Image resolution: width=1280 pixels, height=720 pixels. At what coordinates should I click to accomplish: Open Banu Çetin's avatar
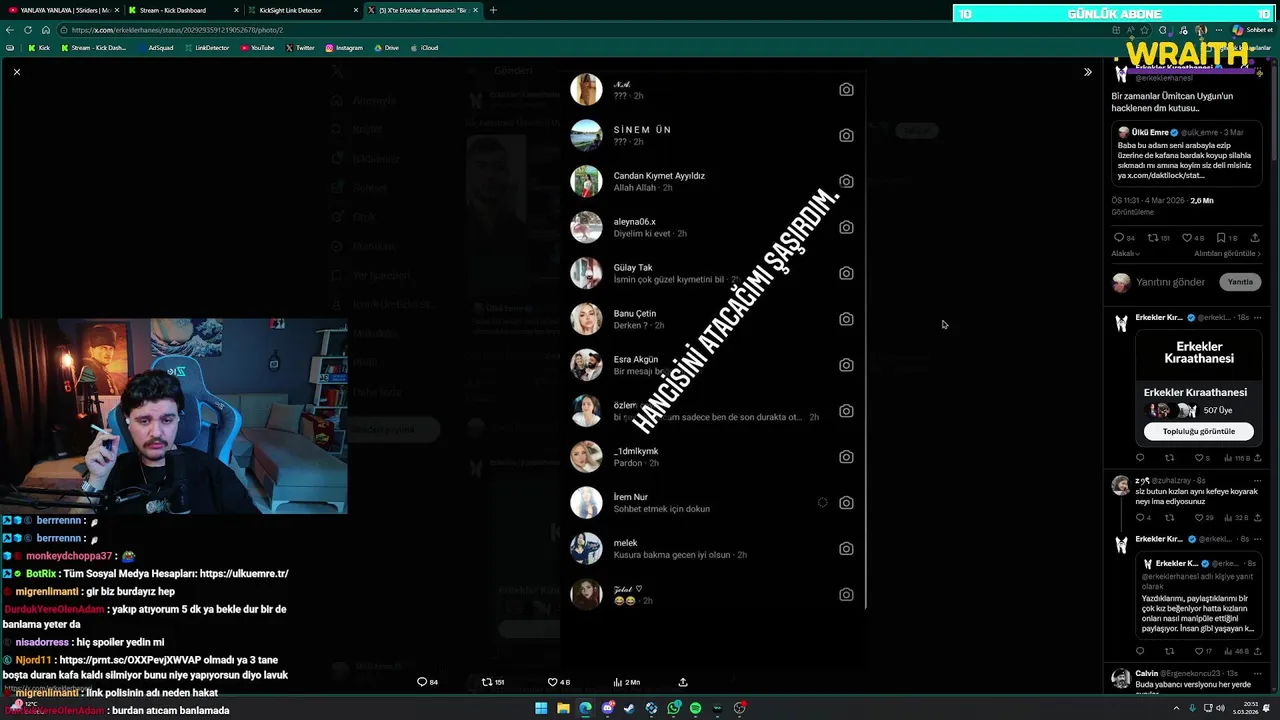(x=586, y=319)
